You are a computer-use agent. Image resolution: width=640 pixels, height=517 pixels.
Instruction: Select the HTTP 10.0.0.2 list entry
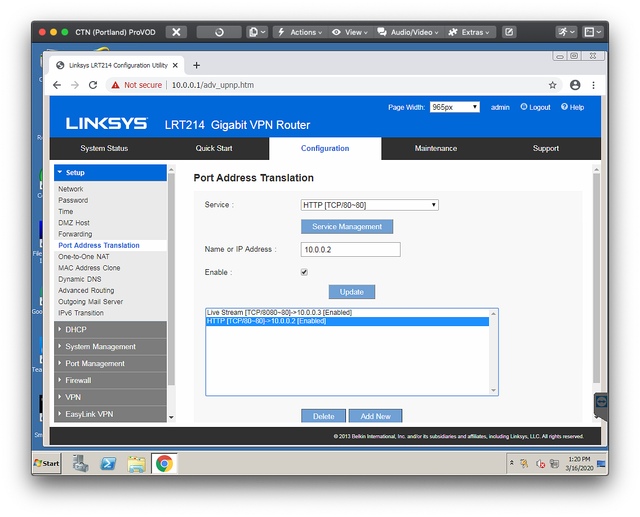point(347,321)
